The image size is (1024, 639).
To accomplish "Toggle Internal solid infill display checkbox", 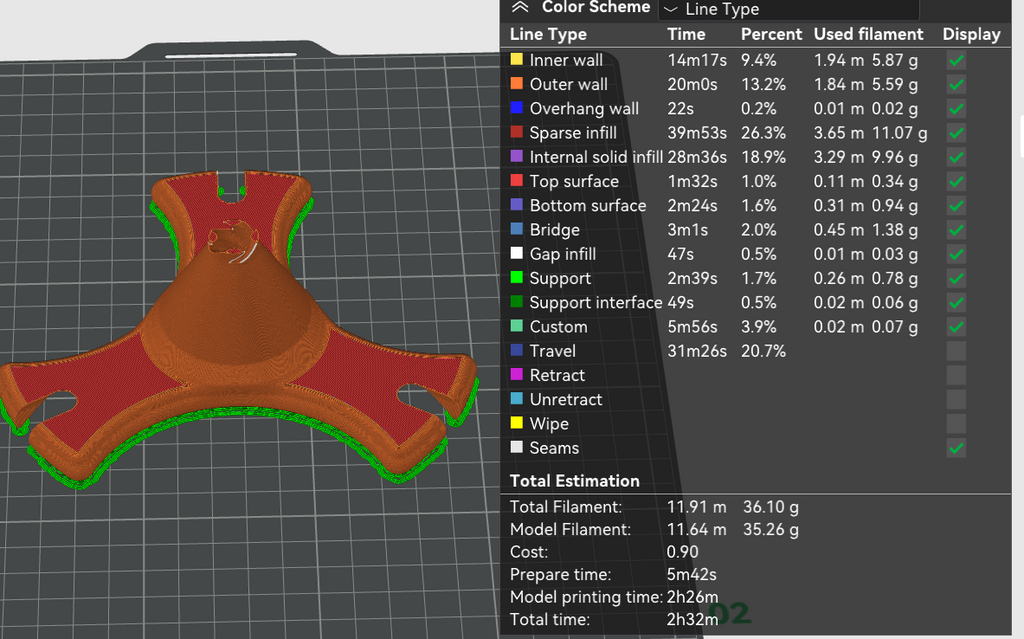I will (x=956, y=157).
